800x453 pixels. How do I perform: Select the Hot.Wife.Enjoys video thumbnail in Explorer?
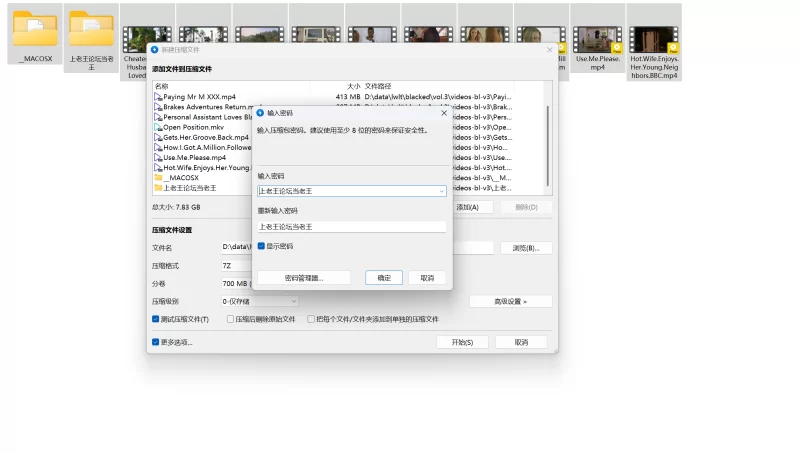click(x=654, y=42)
